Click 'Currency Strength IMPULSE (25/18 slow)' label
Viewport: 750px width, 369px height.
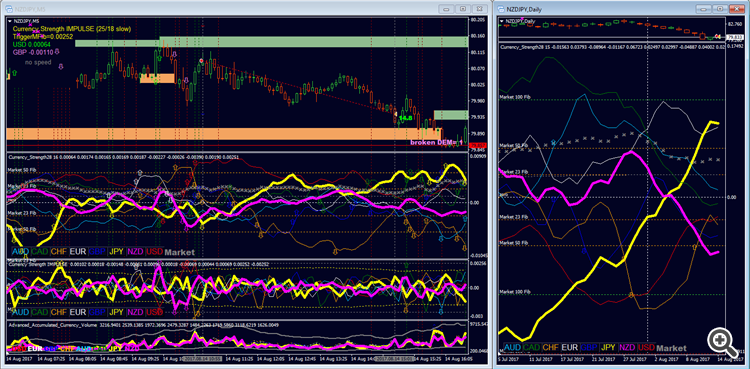click(72, 29)
